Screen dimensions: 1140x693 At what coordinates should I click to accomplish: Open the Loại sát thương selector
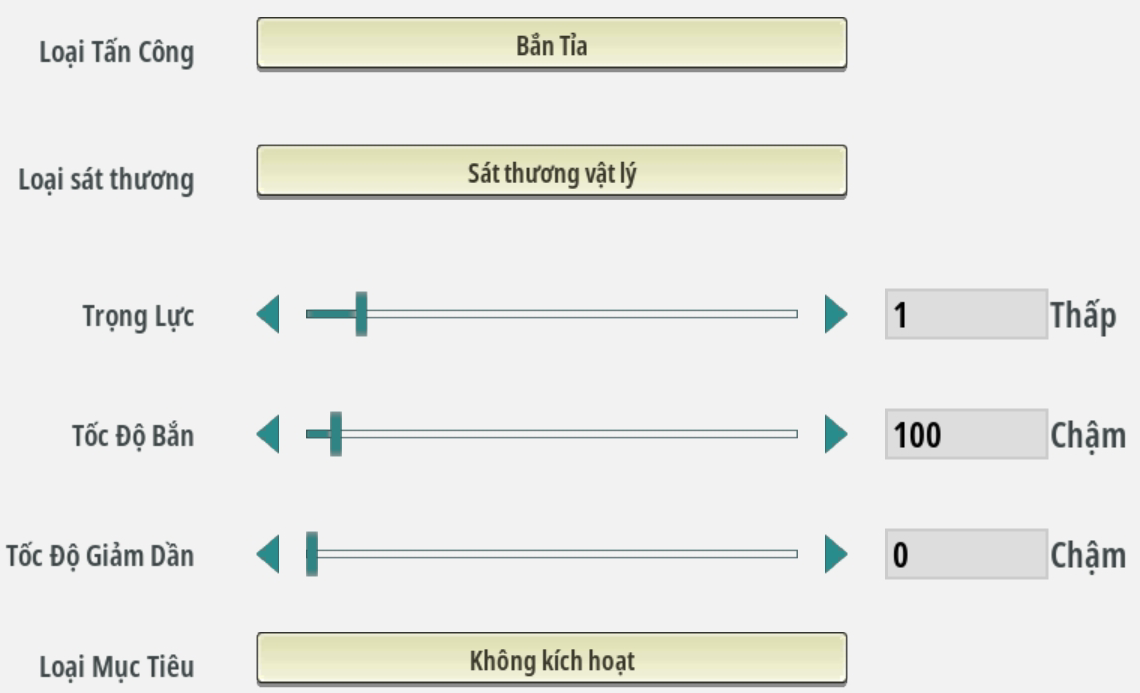click(551, 172)
